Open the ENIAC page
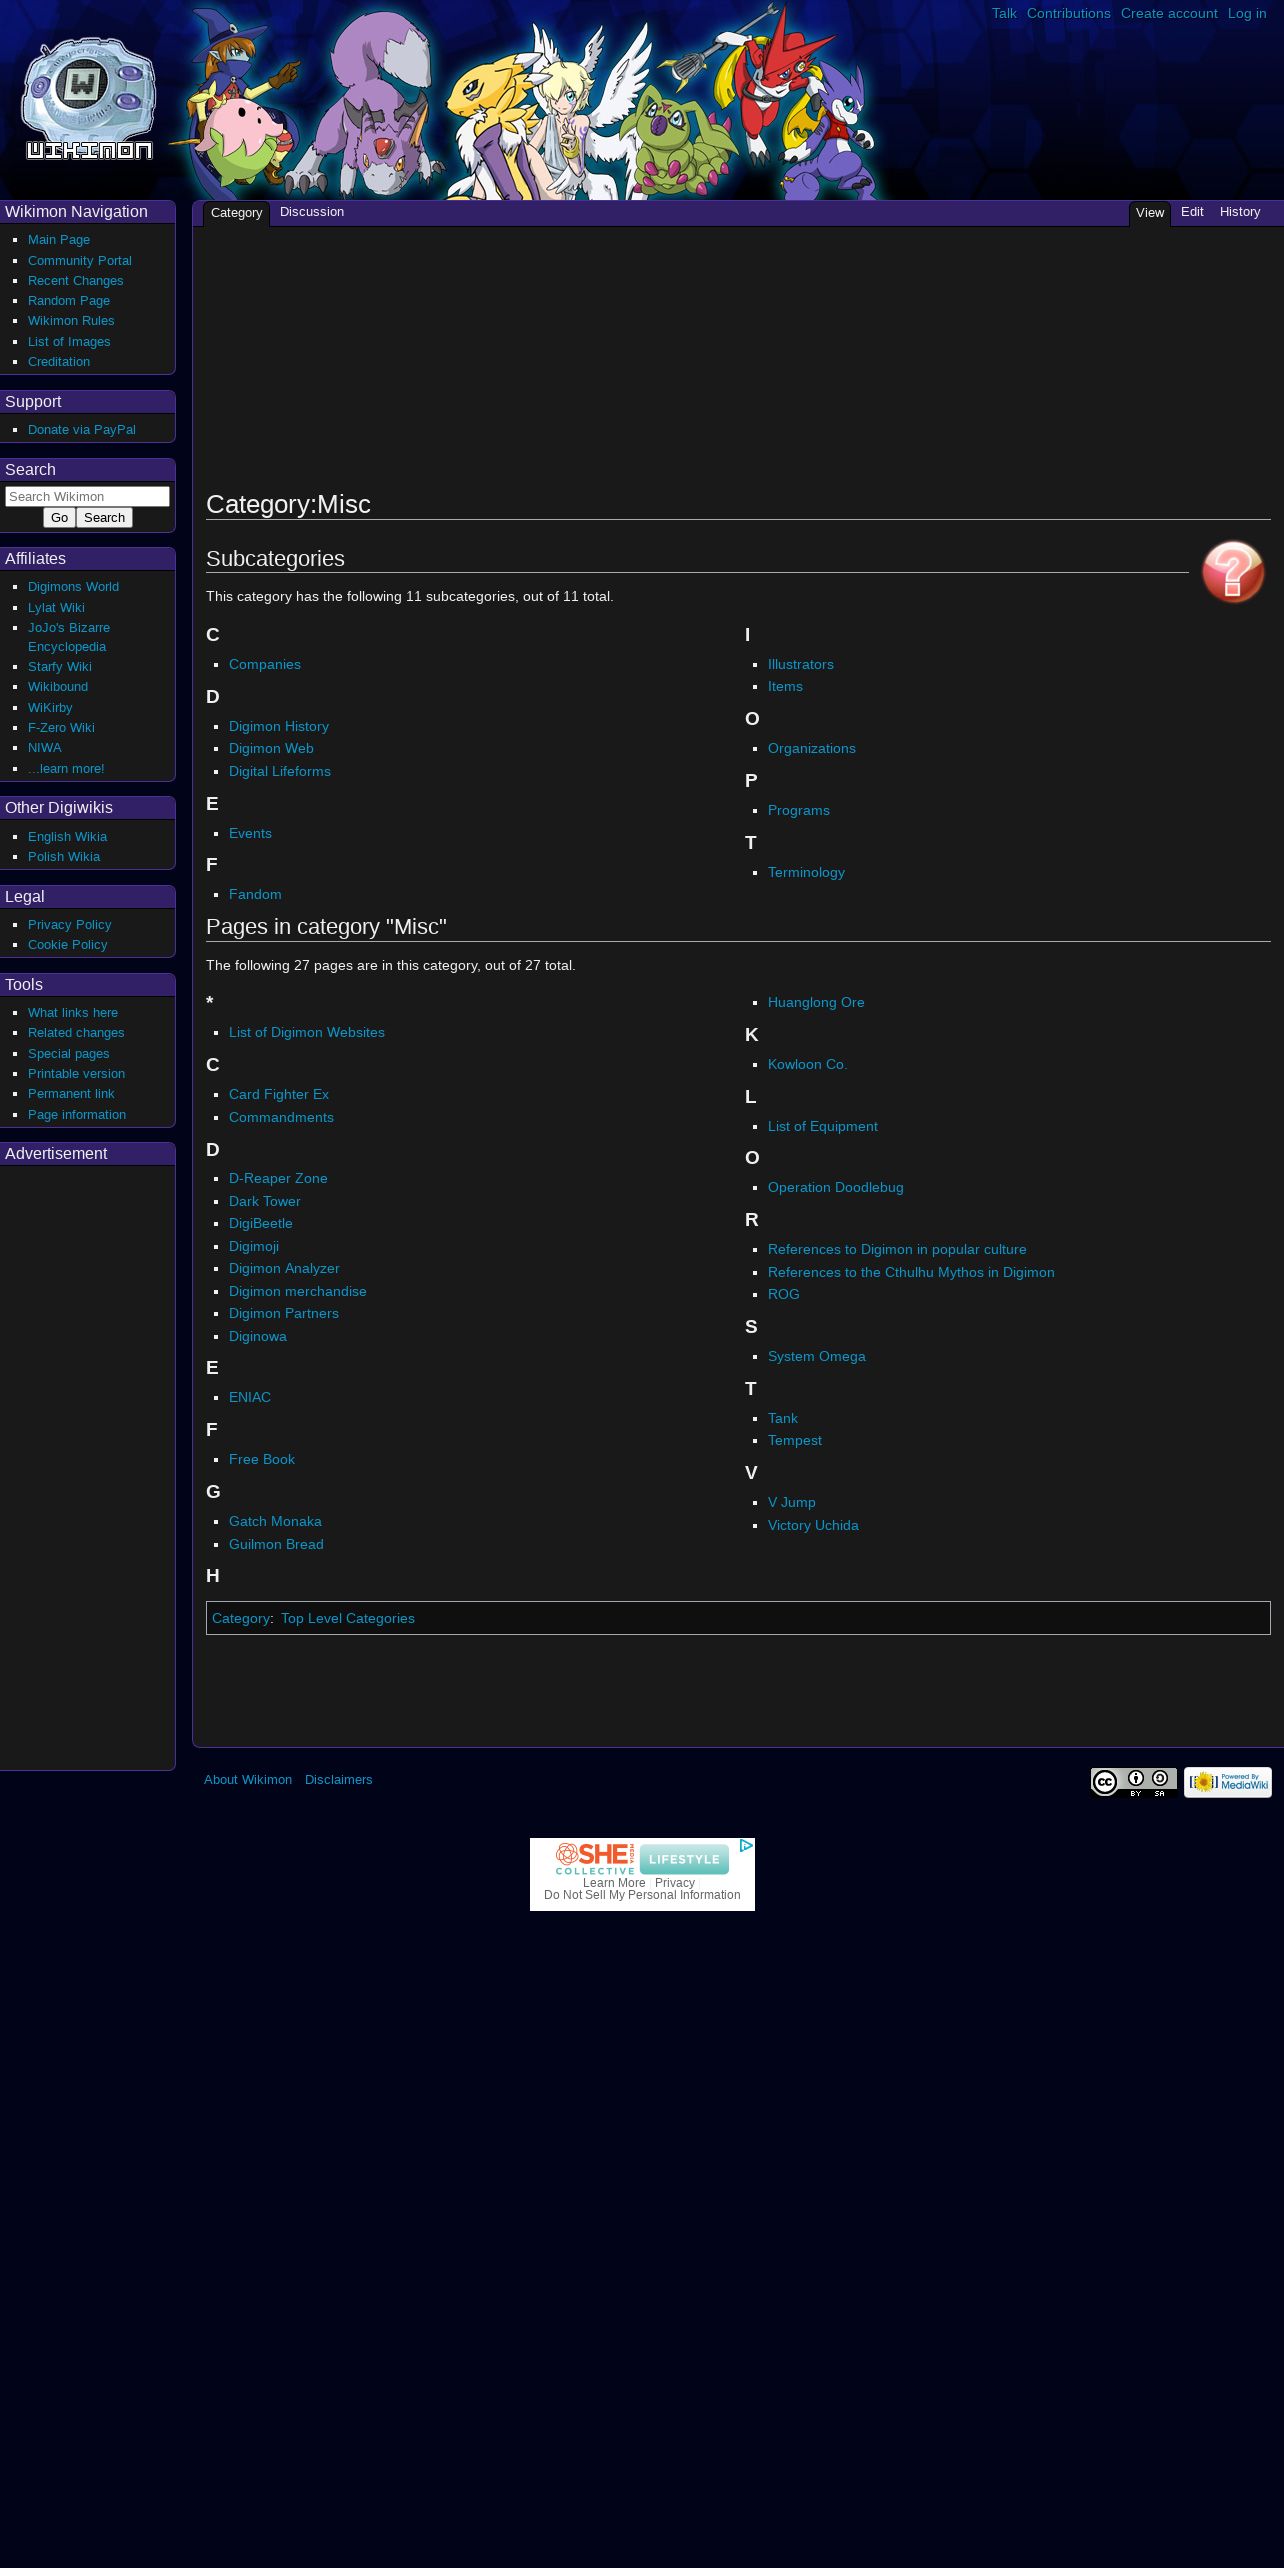Viewport: 1284px width, 2568px height. (x=250, y=1397)
